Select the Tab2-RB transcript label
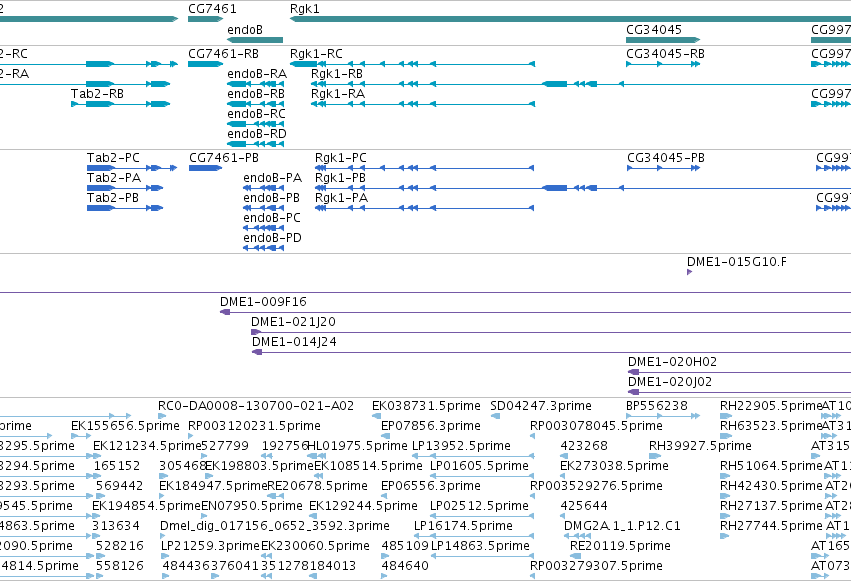This screenshot has width=851, height=581. 97,94
